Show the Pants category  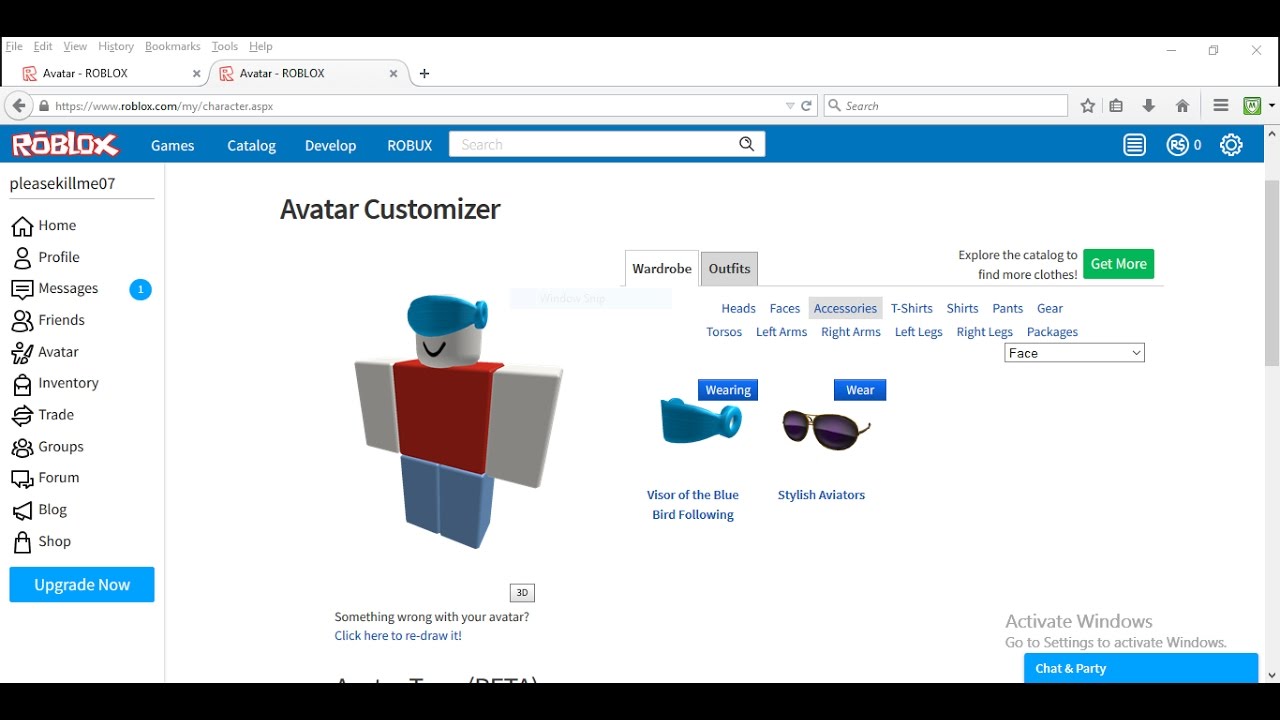point(1008,309)
